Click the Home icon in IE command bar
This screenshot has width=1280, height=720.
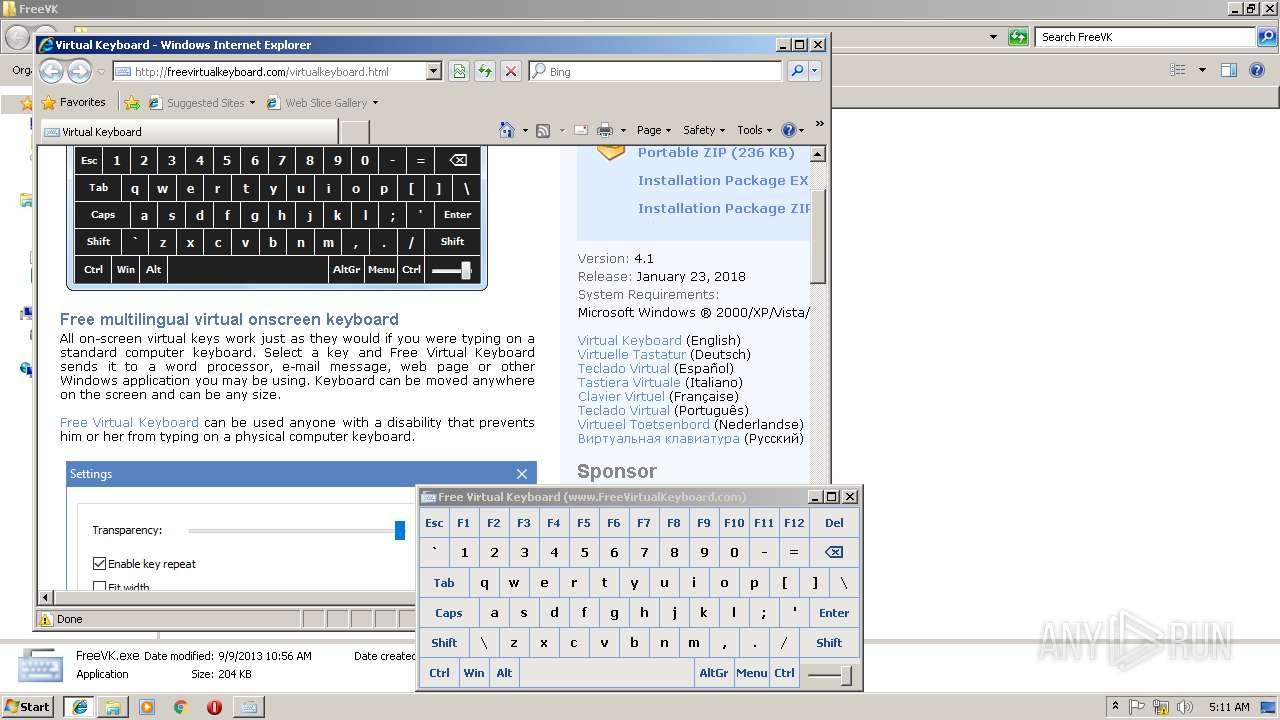click(507, 130)
